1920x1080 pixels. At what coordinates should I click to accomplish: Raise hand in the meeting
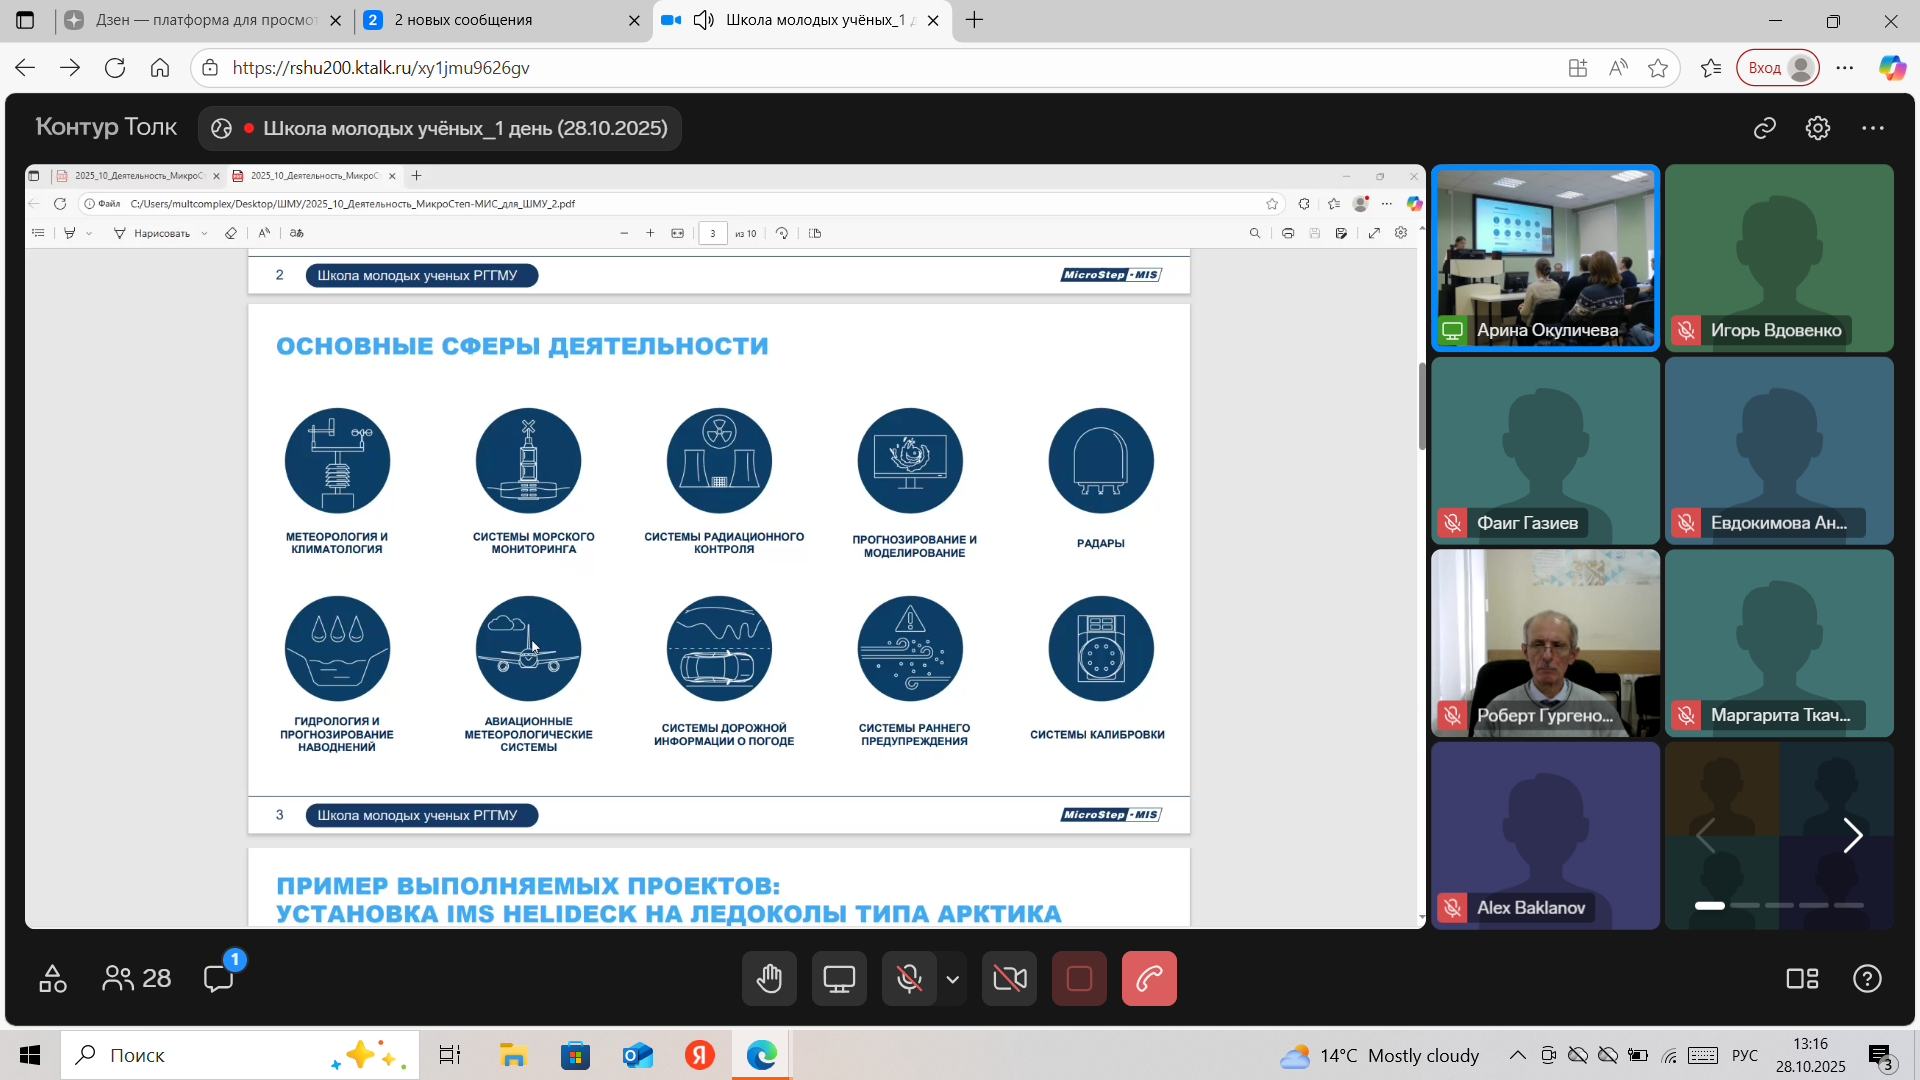(x=769, y=978)
